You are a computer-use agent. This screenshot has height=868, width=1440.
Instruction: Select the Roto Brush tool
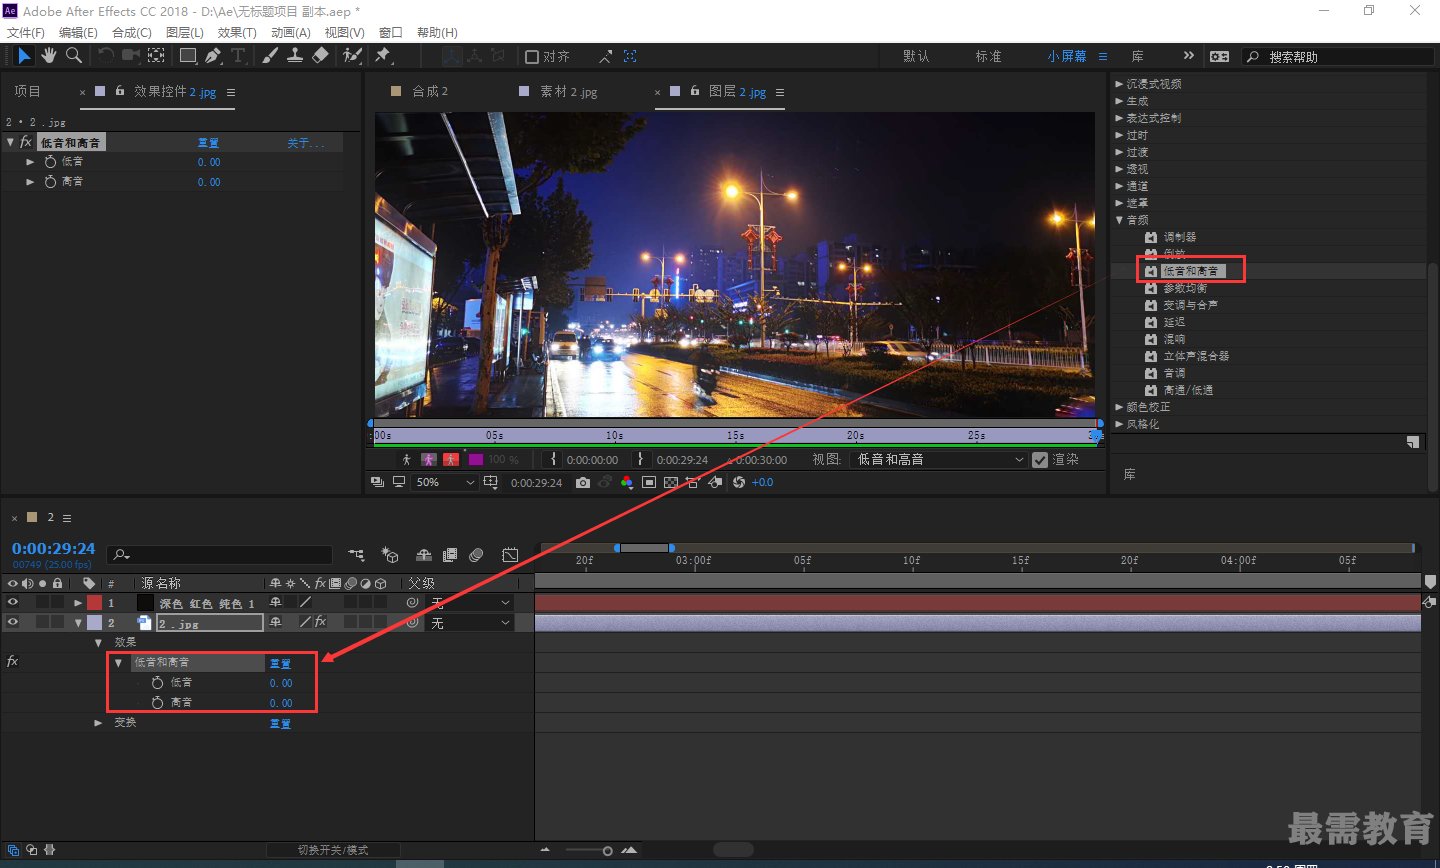point(352,56)
